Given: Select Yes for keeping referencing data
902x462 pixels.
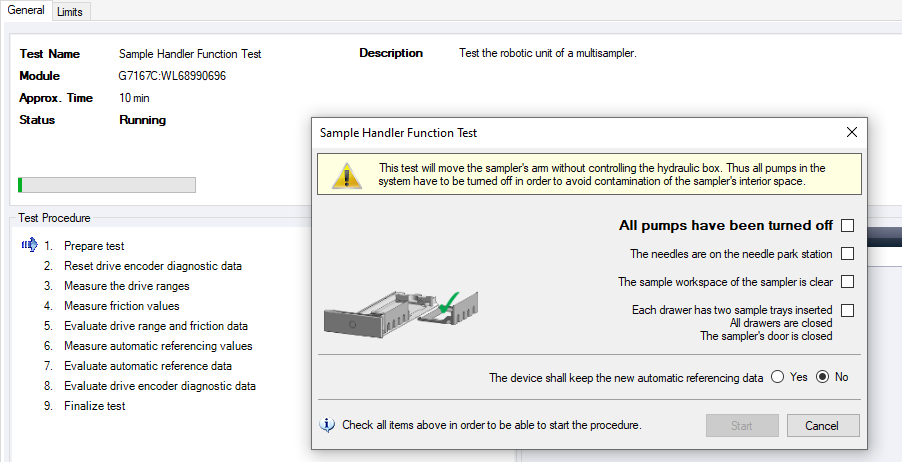Looking at the screenshot, I should click(x=776, y=378).
